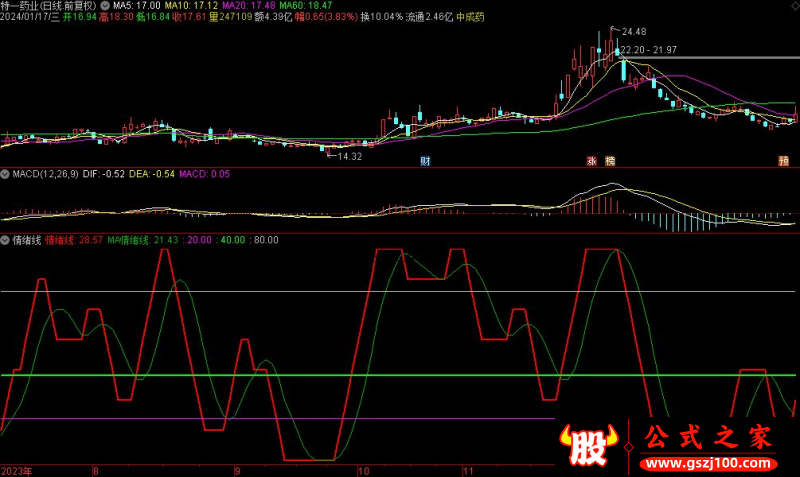Select the MA情绪线 legend label
The image size is (800, 477).
click(128, 240)
